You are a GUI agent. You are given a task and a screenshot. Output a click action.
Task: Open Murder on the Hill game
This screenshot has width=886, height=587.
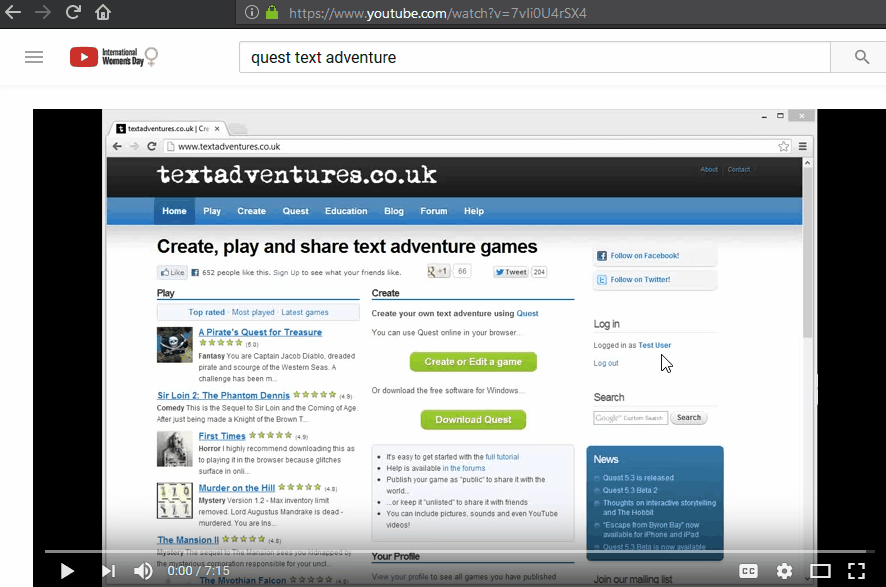237,488
